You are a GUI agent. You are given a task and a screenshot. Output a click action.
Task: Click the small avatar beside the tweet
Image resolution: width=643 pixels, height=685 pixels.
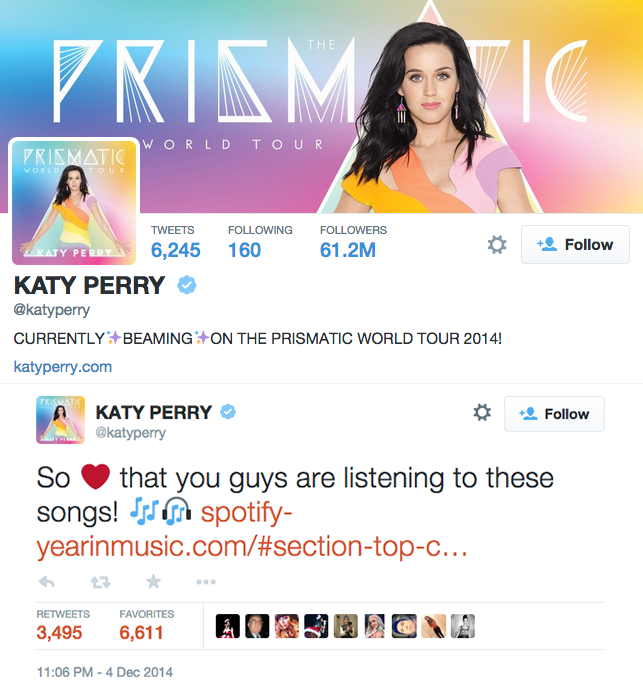tap(60, 420)
